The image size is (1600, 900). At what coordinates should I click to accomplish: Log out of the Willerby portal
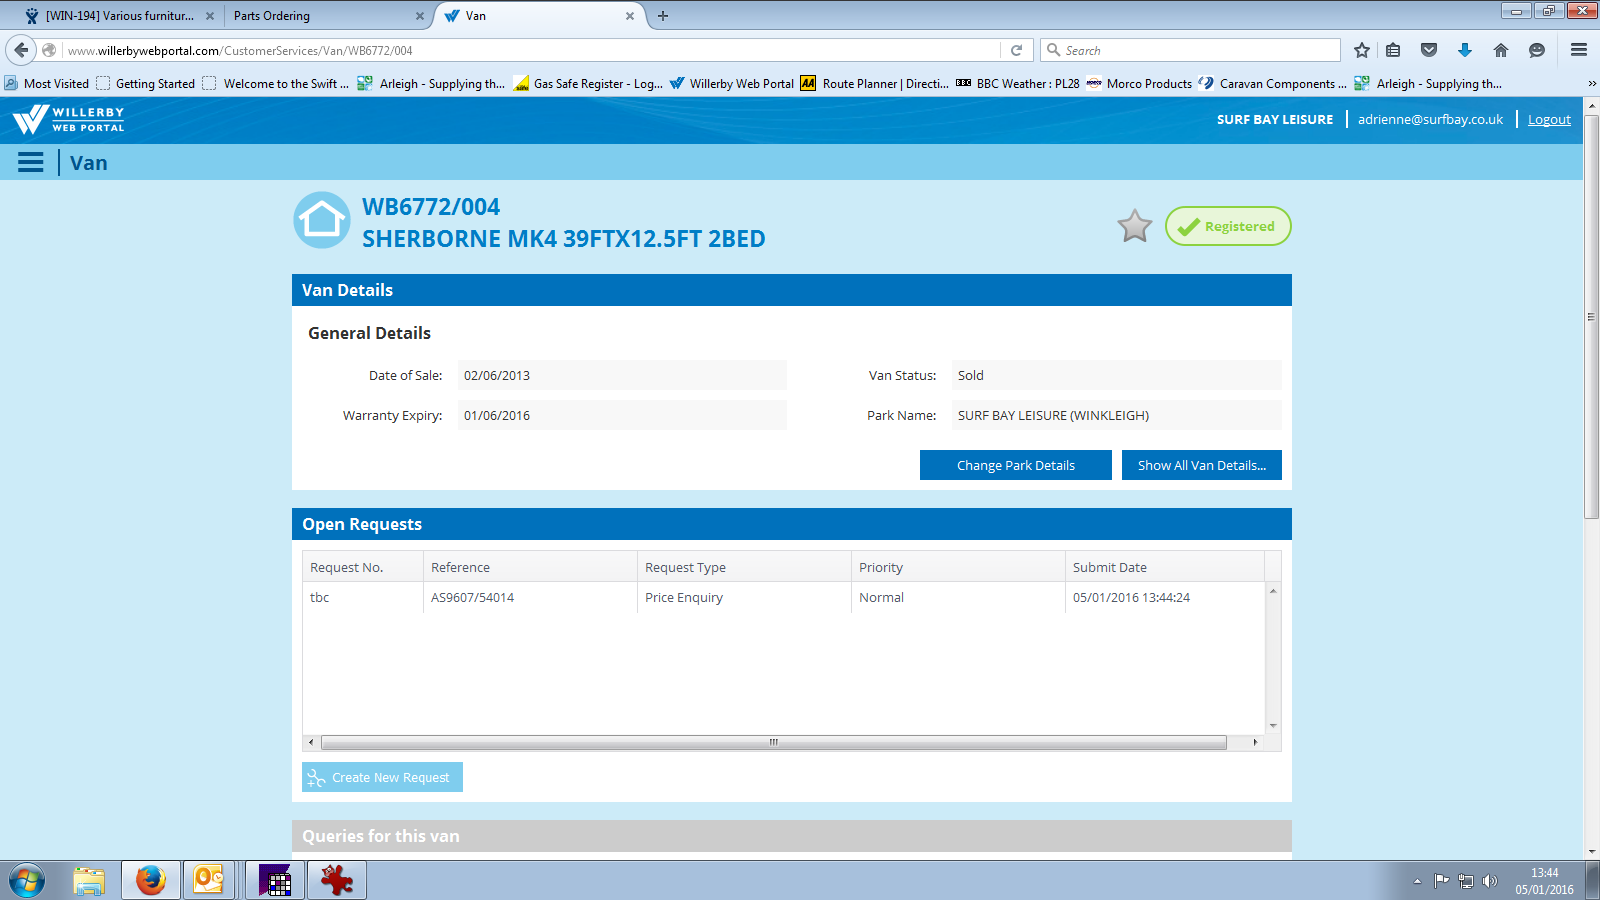(x=1549, y=119)
